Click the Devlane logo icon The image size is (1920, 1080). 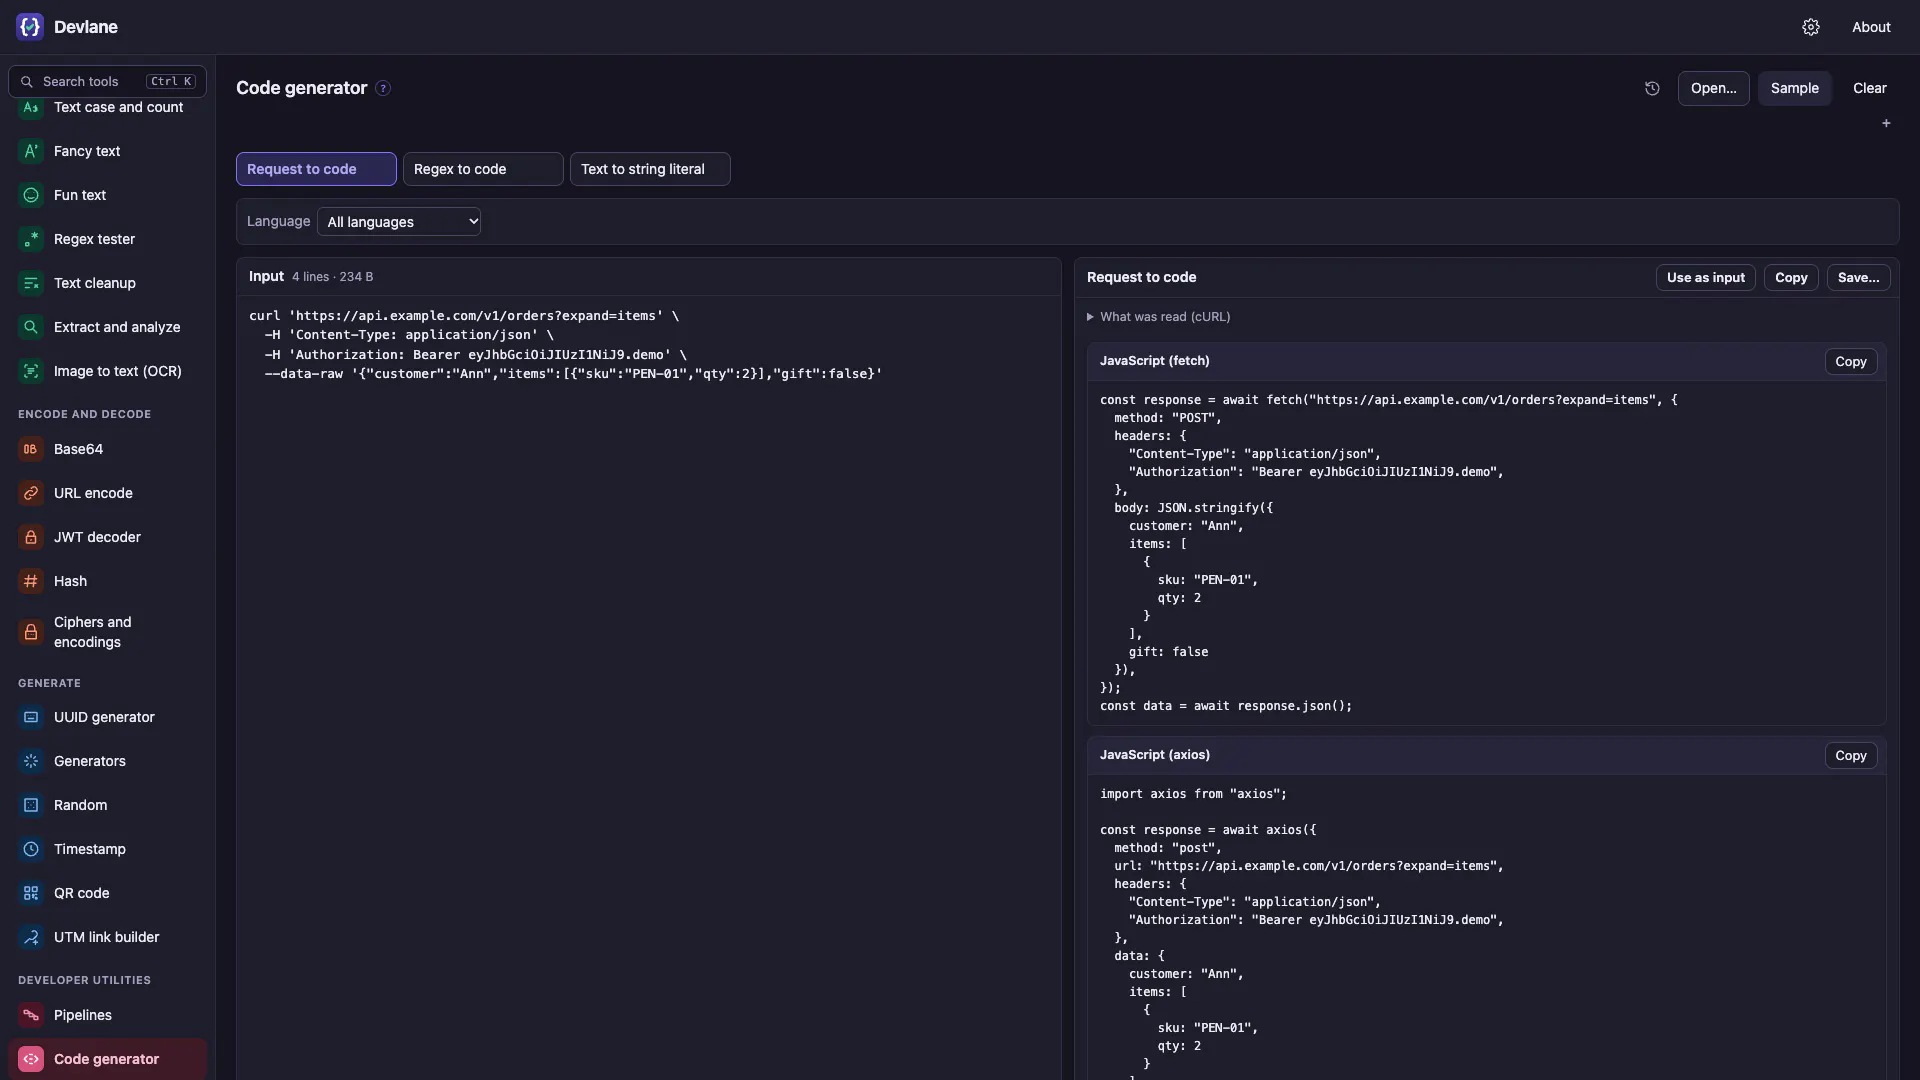click(30, 27)
